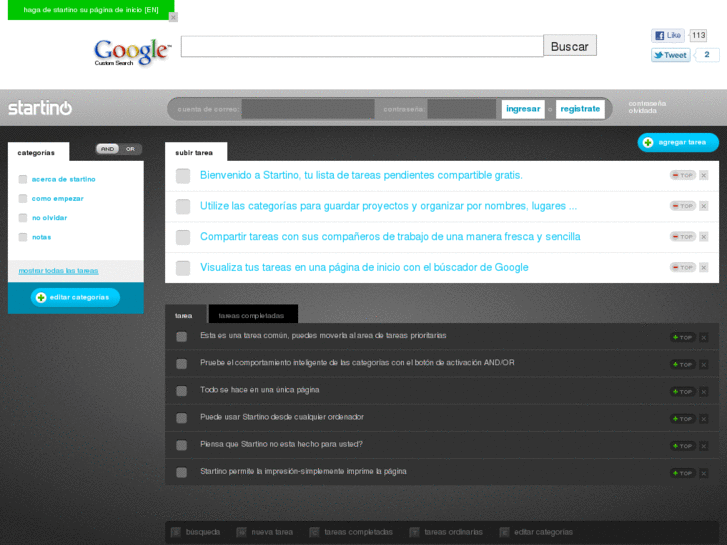Click the blue 'editar categorías' button

tap(76, 297)
